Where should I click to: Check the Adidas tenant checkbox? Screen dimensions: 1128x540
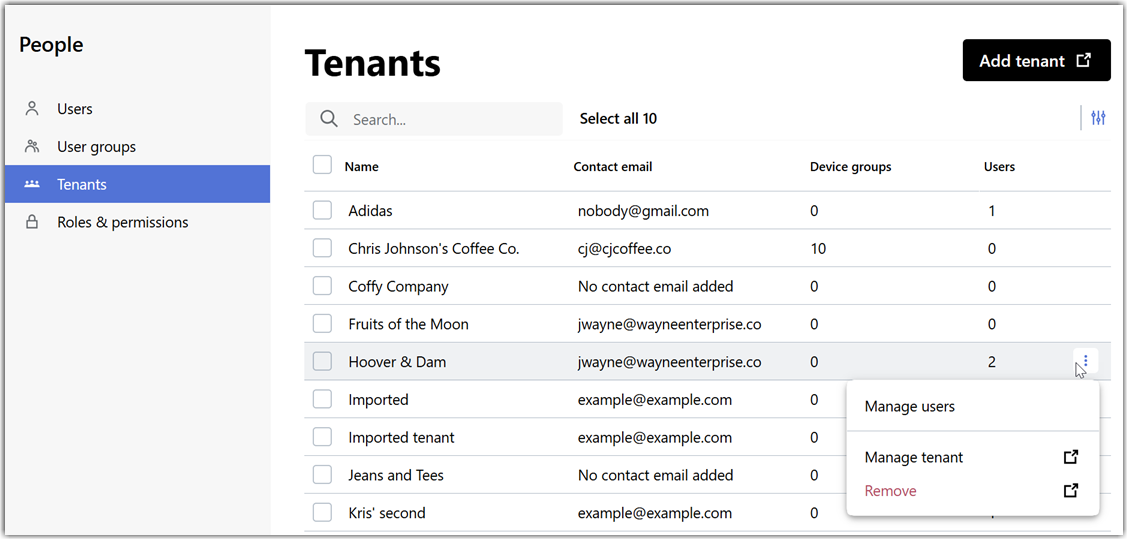tap(322, 211)
